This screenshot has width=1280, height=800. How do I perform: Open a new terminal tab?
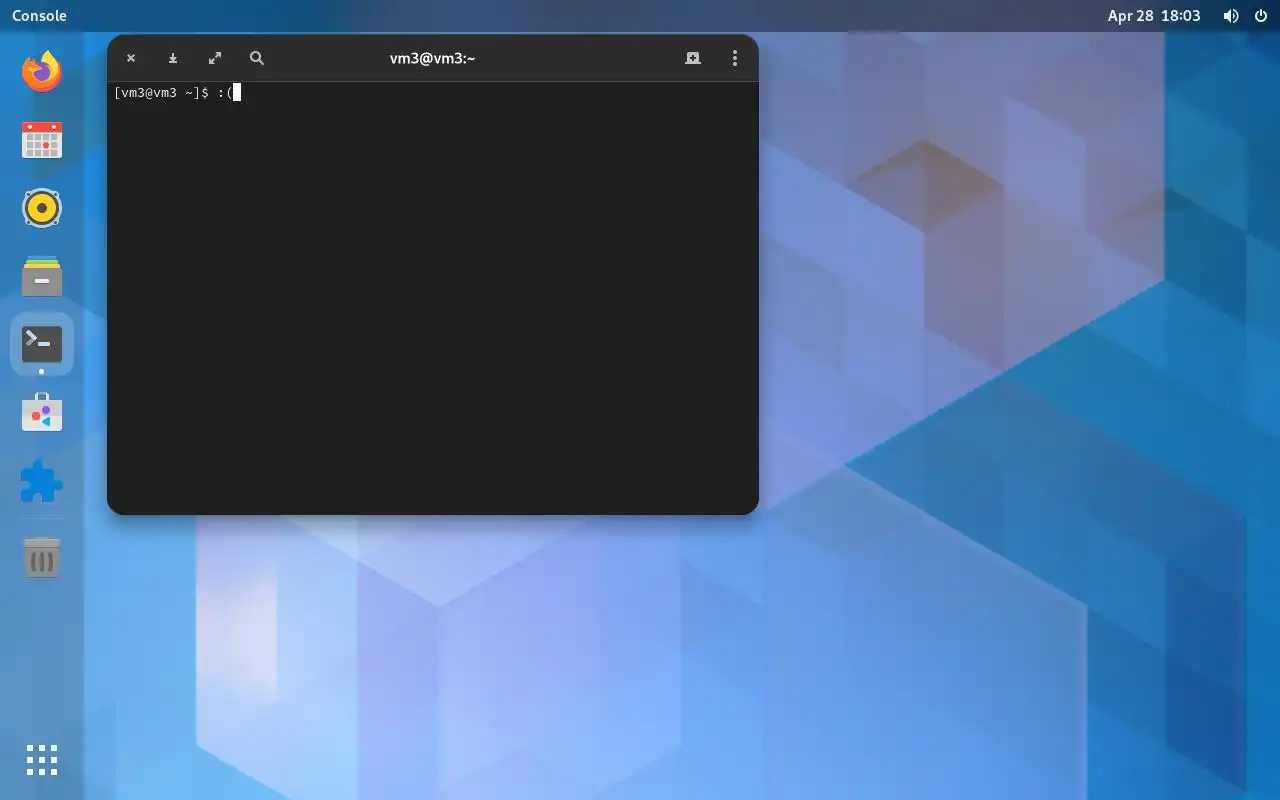tap(693, 58)
